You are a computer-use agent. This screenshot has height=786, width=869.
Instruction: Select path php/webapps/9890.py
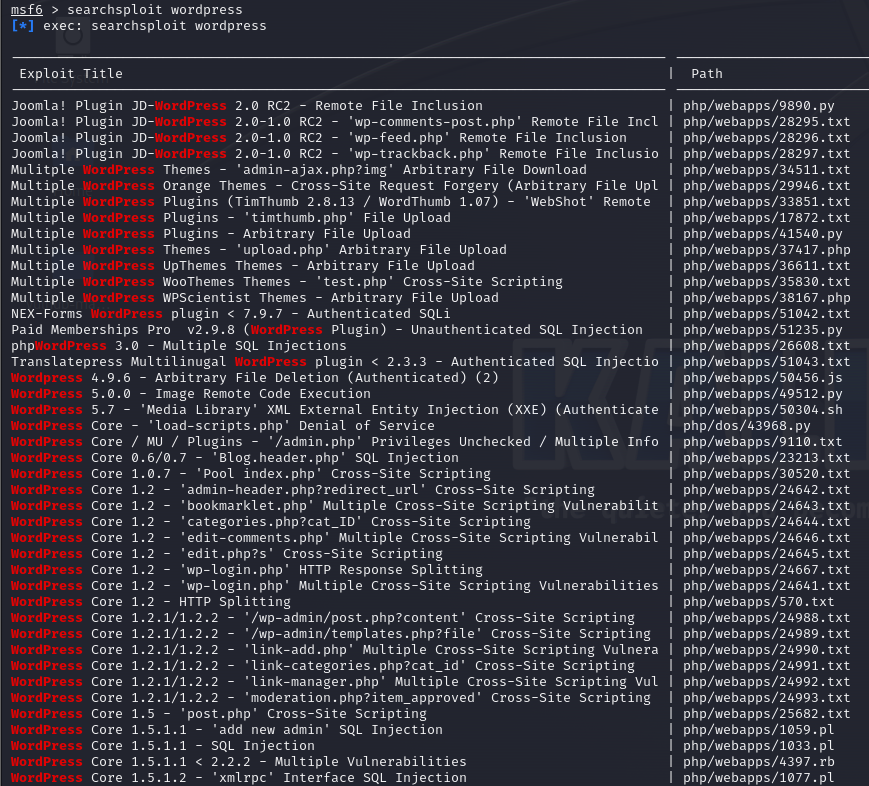[758, 106]
